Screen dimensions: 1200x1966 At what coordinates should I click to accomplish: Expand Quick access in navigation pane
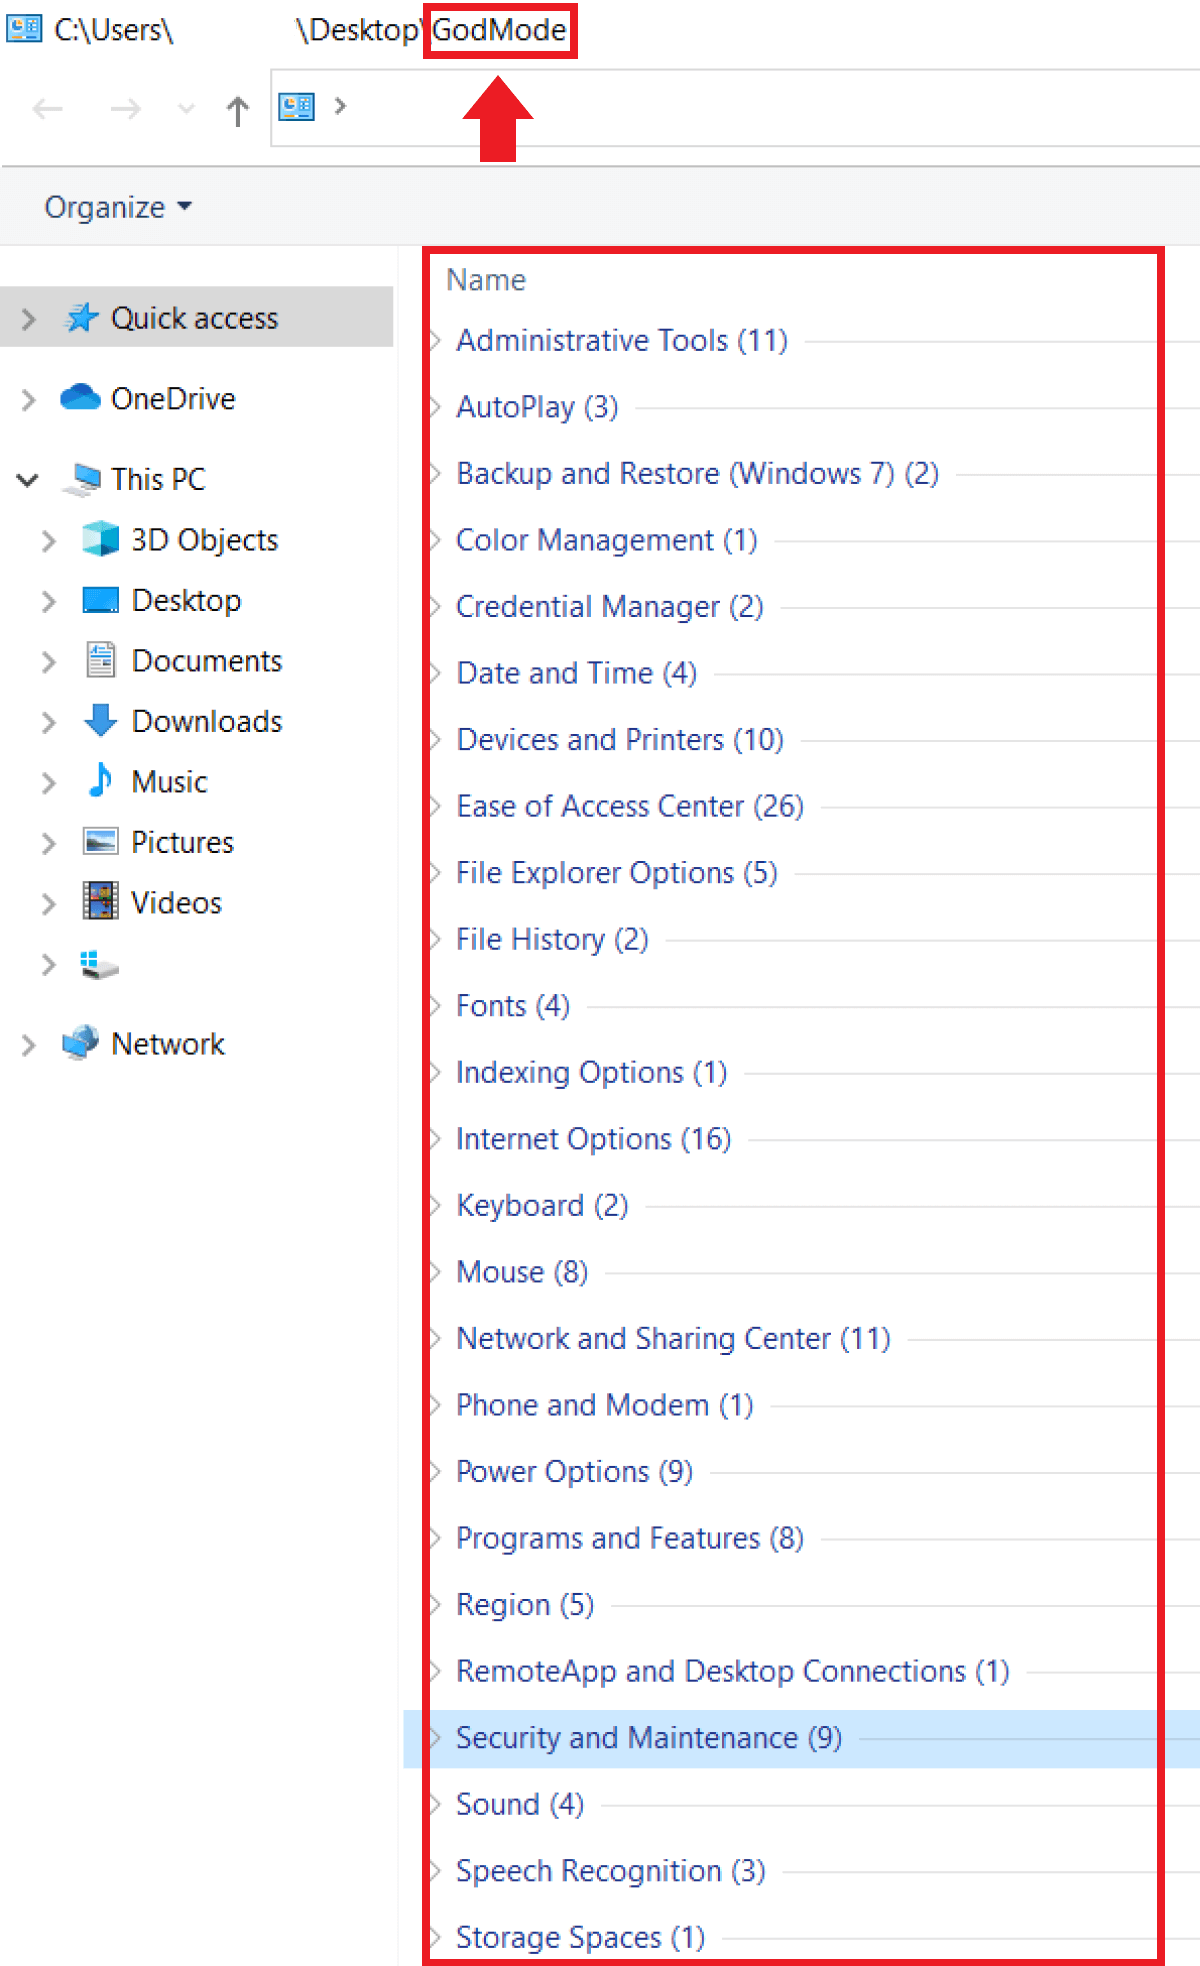click(28, 319)
